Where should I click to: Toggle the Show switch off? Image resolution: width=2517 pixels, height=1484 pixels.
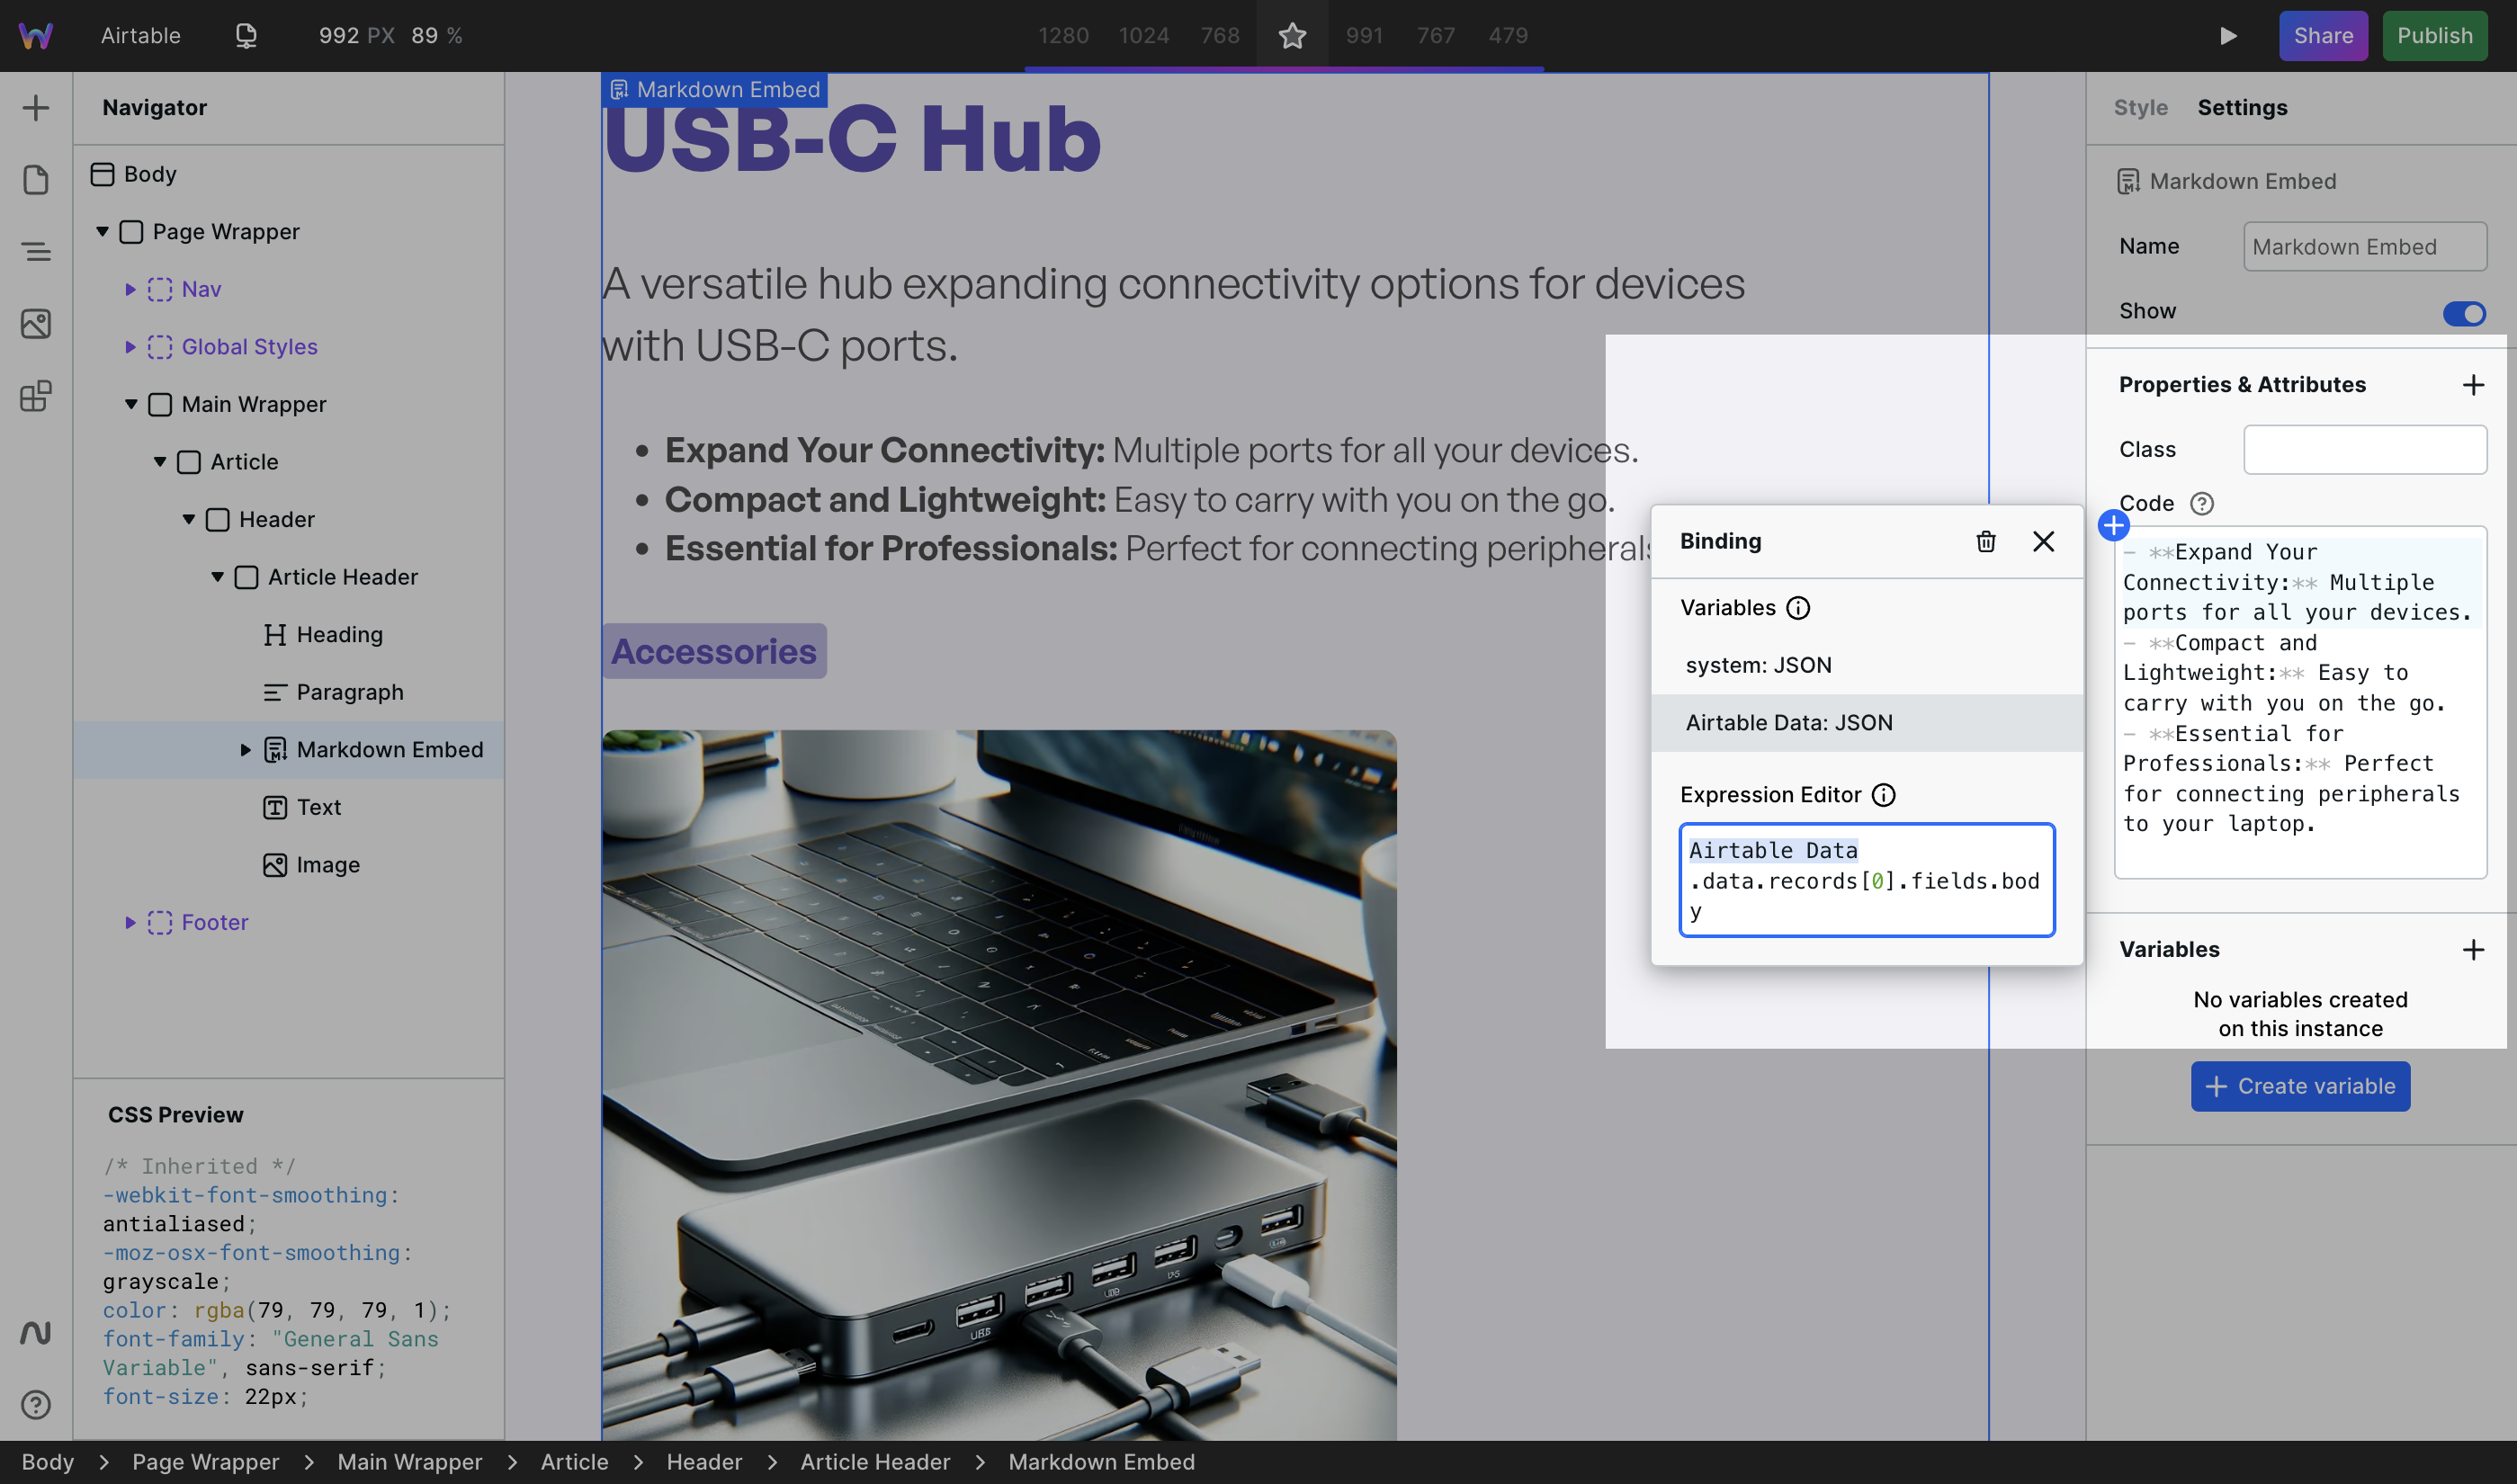2463,313
